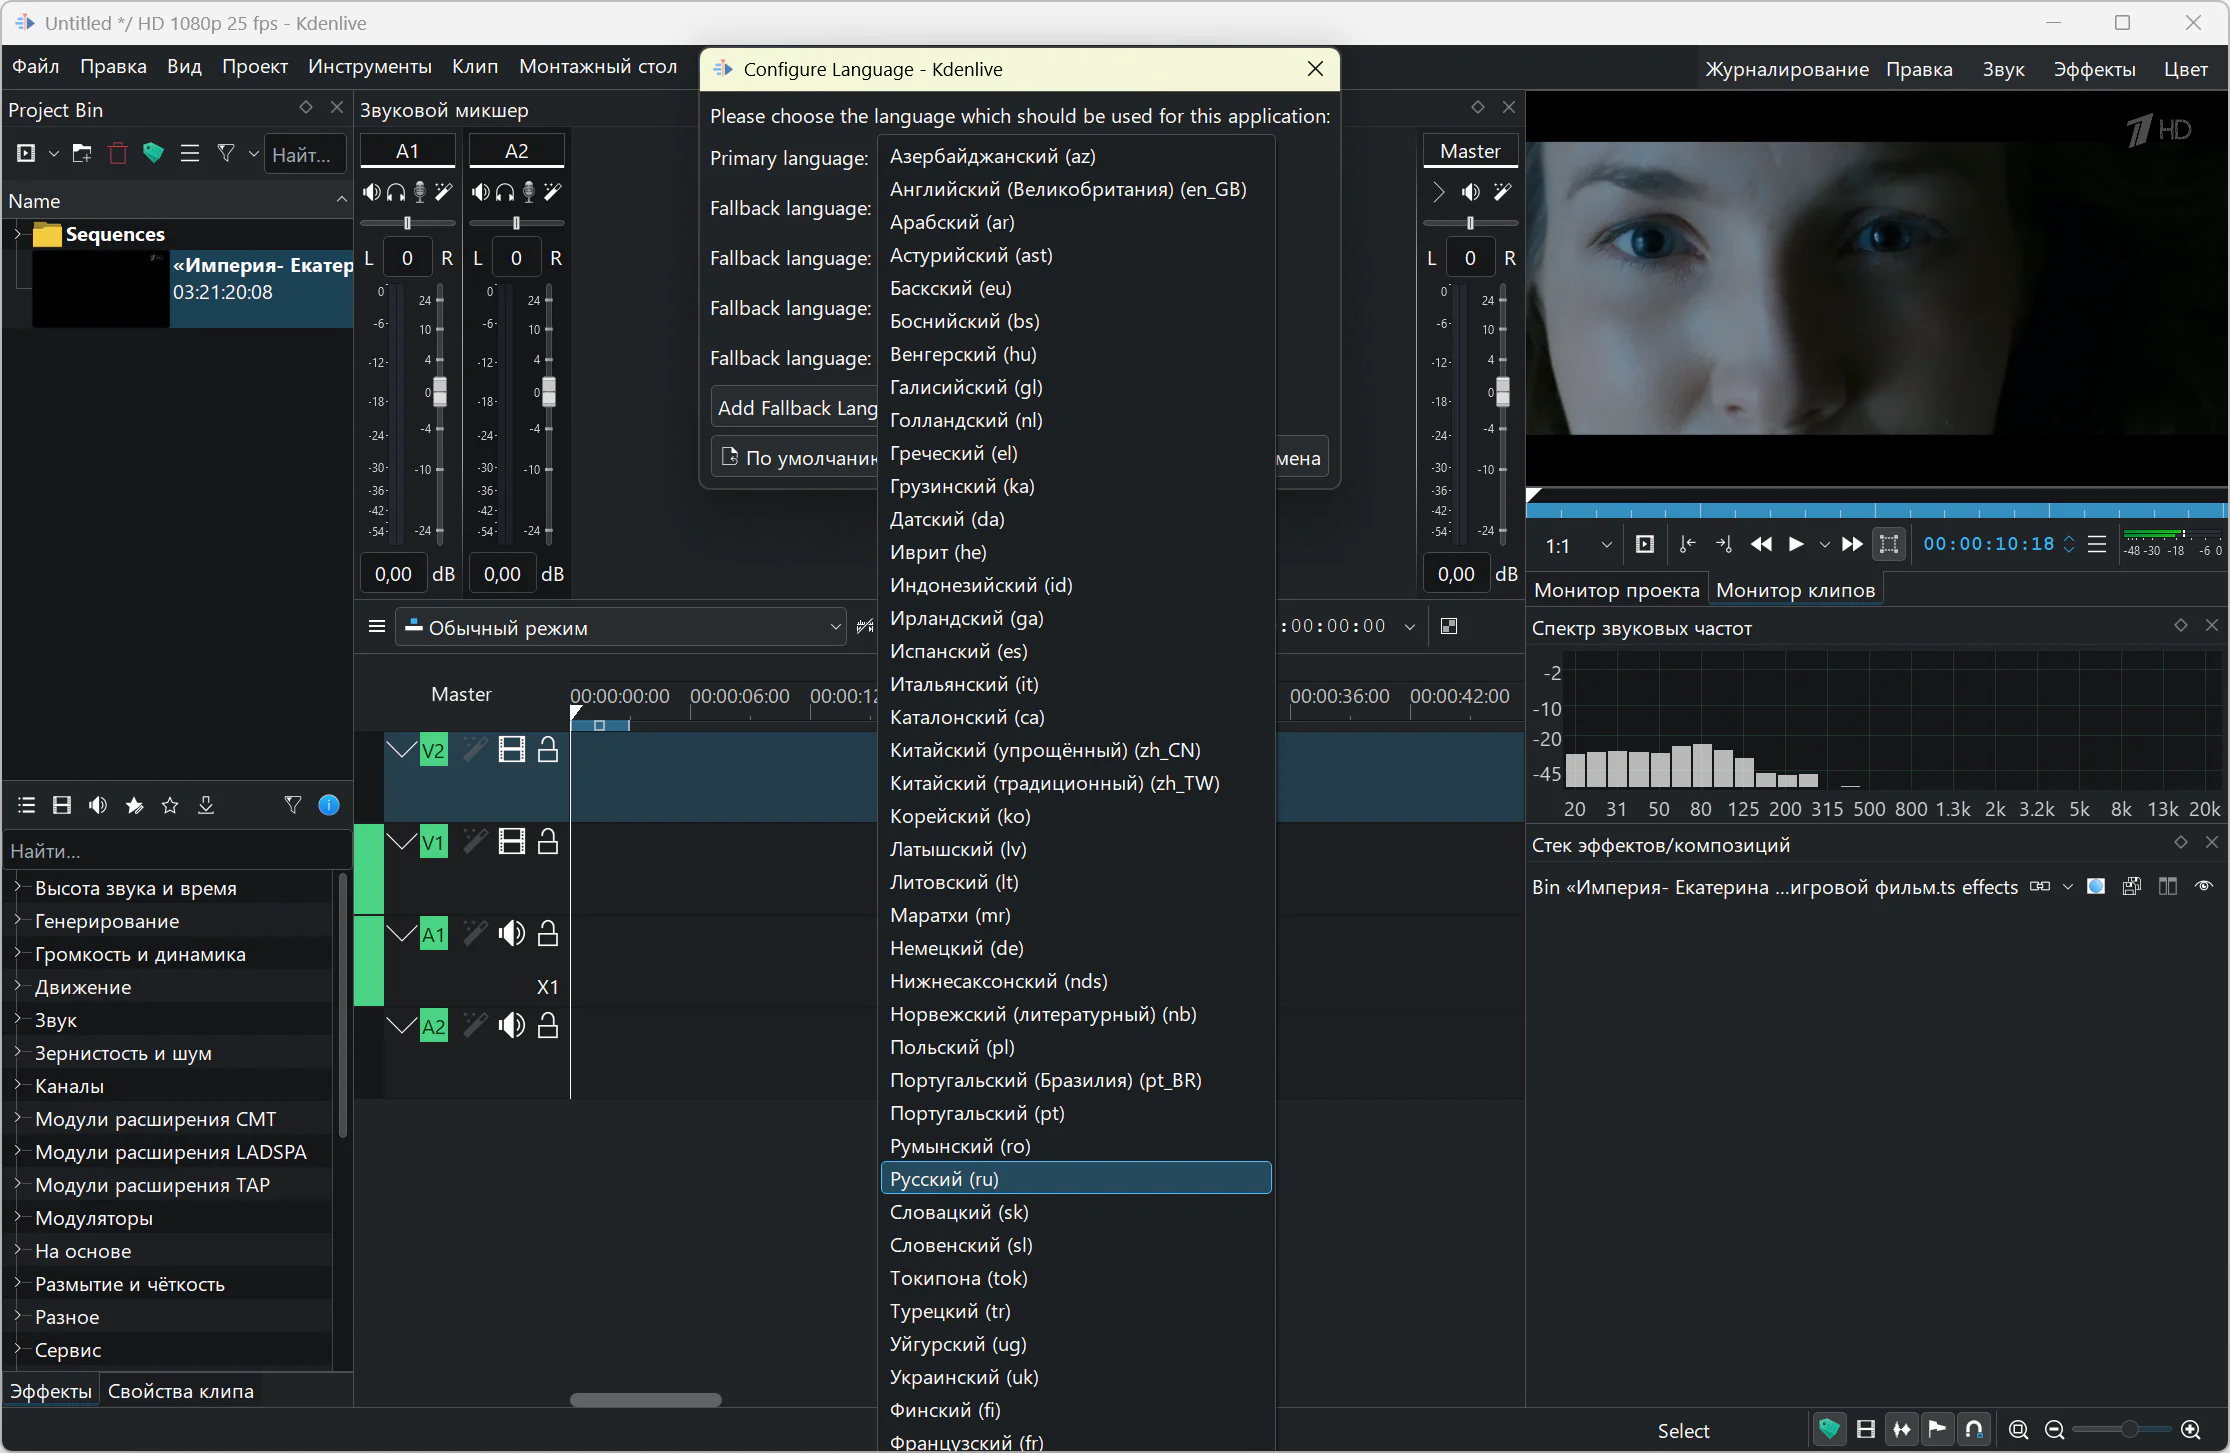
Task: Switch to the Монитор клипов tab
Action: pyautogui.click(x=1794, y=590)
